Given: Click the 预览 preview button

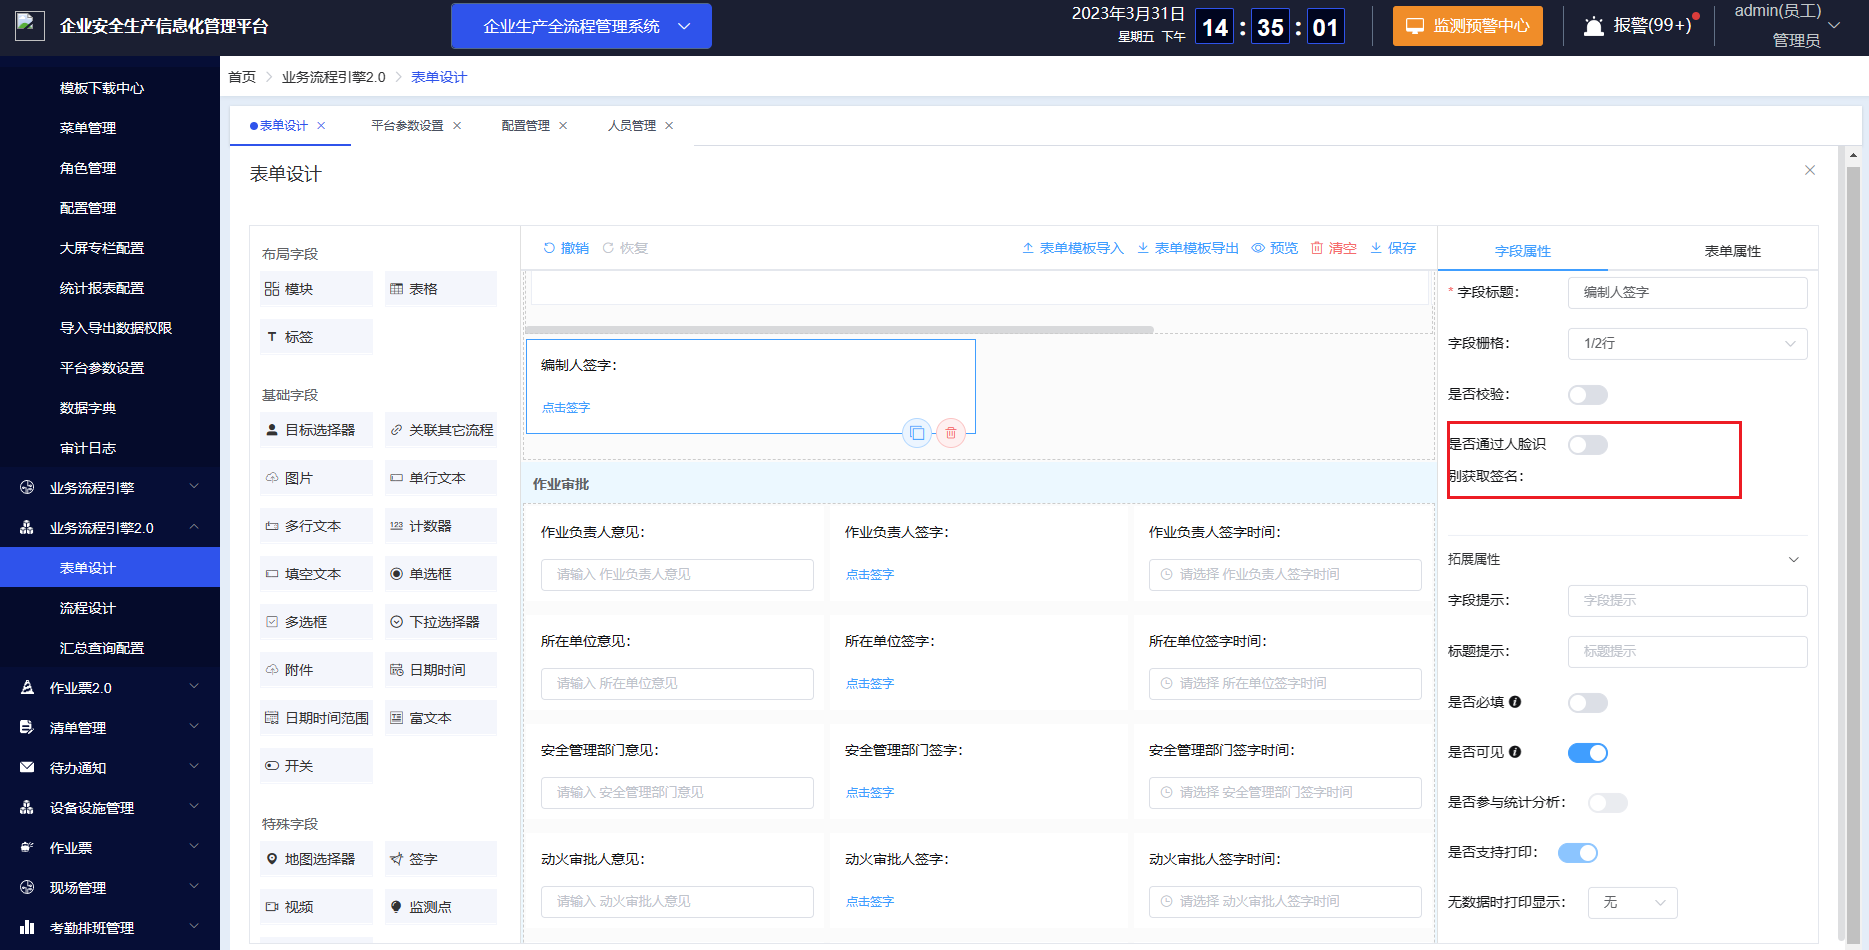Looking at the screenshot, I should point(1275,248).
